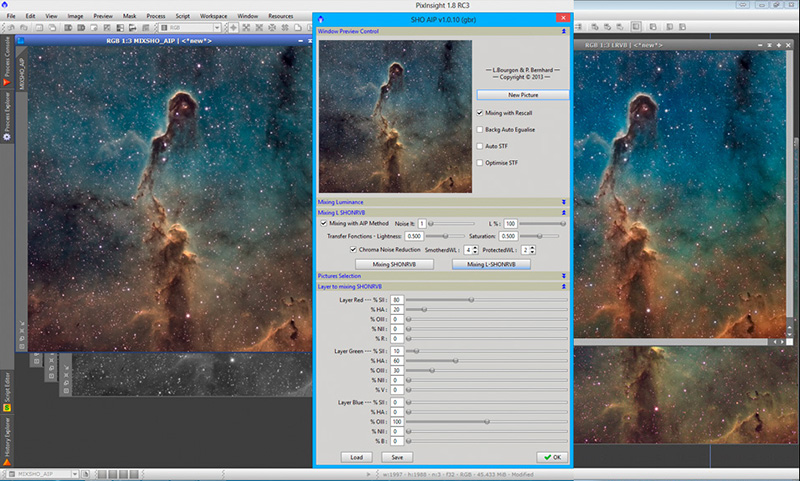Click the Layer Green % HA value field

click(398, 361)
